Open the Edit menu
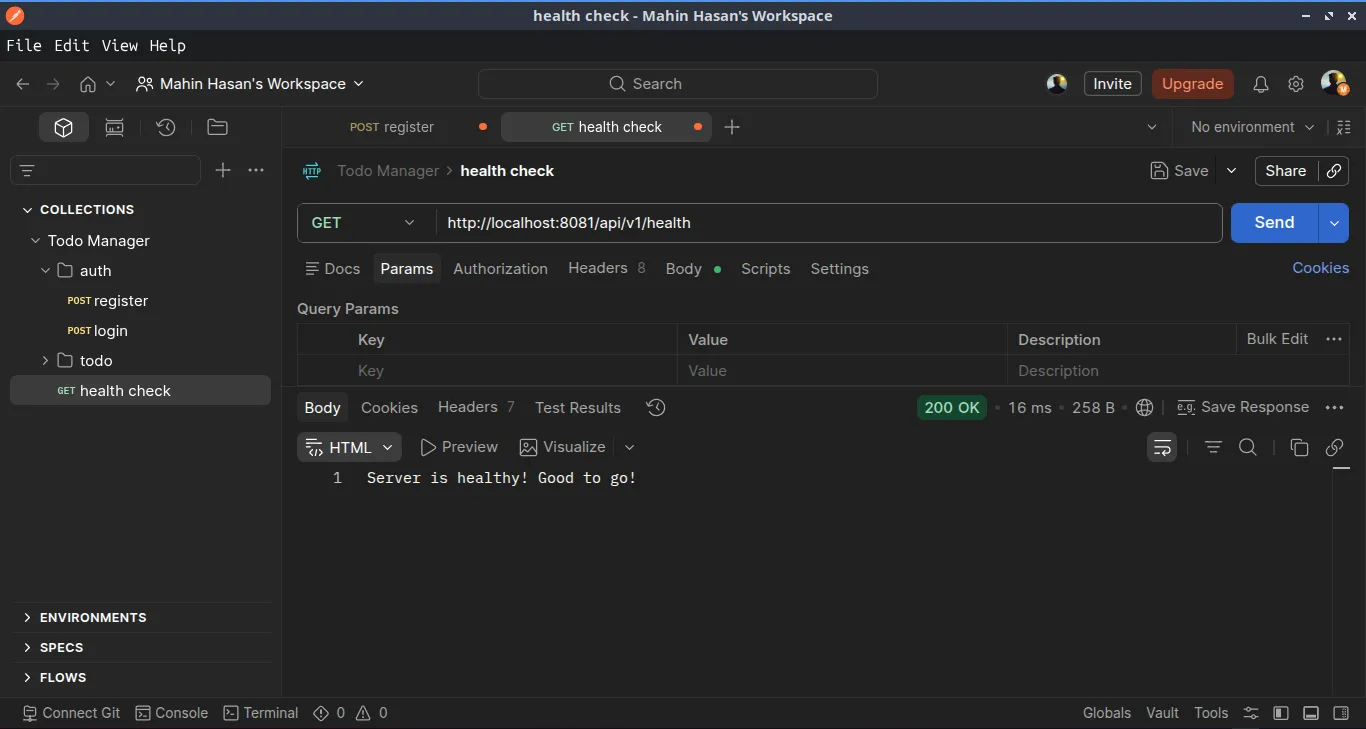 tap(71, 45)
